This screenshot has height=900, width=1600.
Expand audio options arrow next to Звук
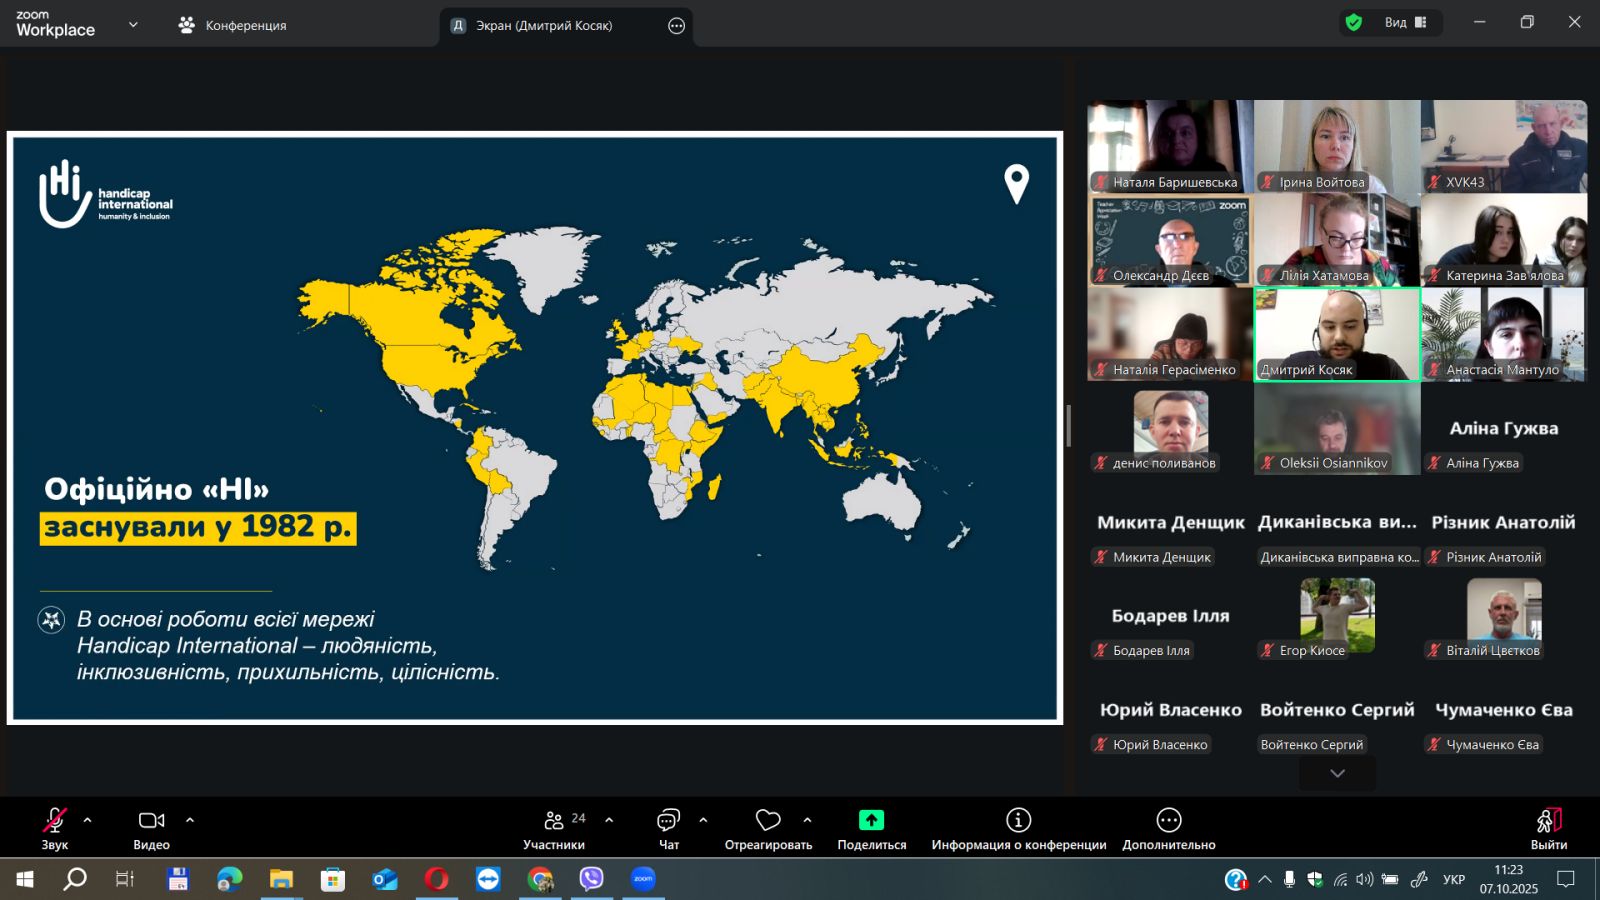88,820
